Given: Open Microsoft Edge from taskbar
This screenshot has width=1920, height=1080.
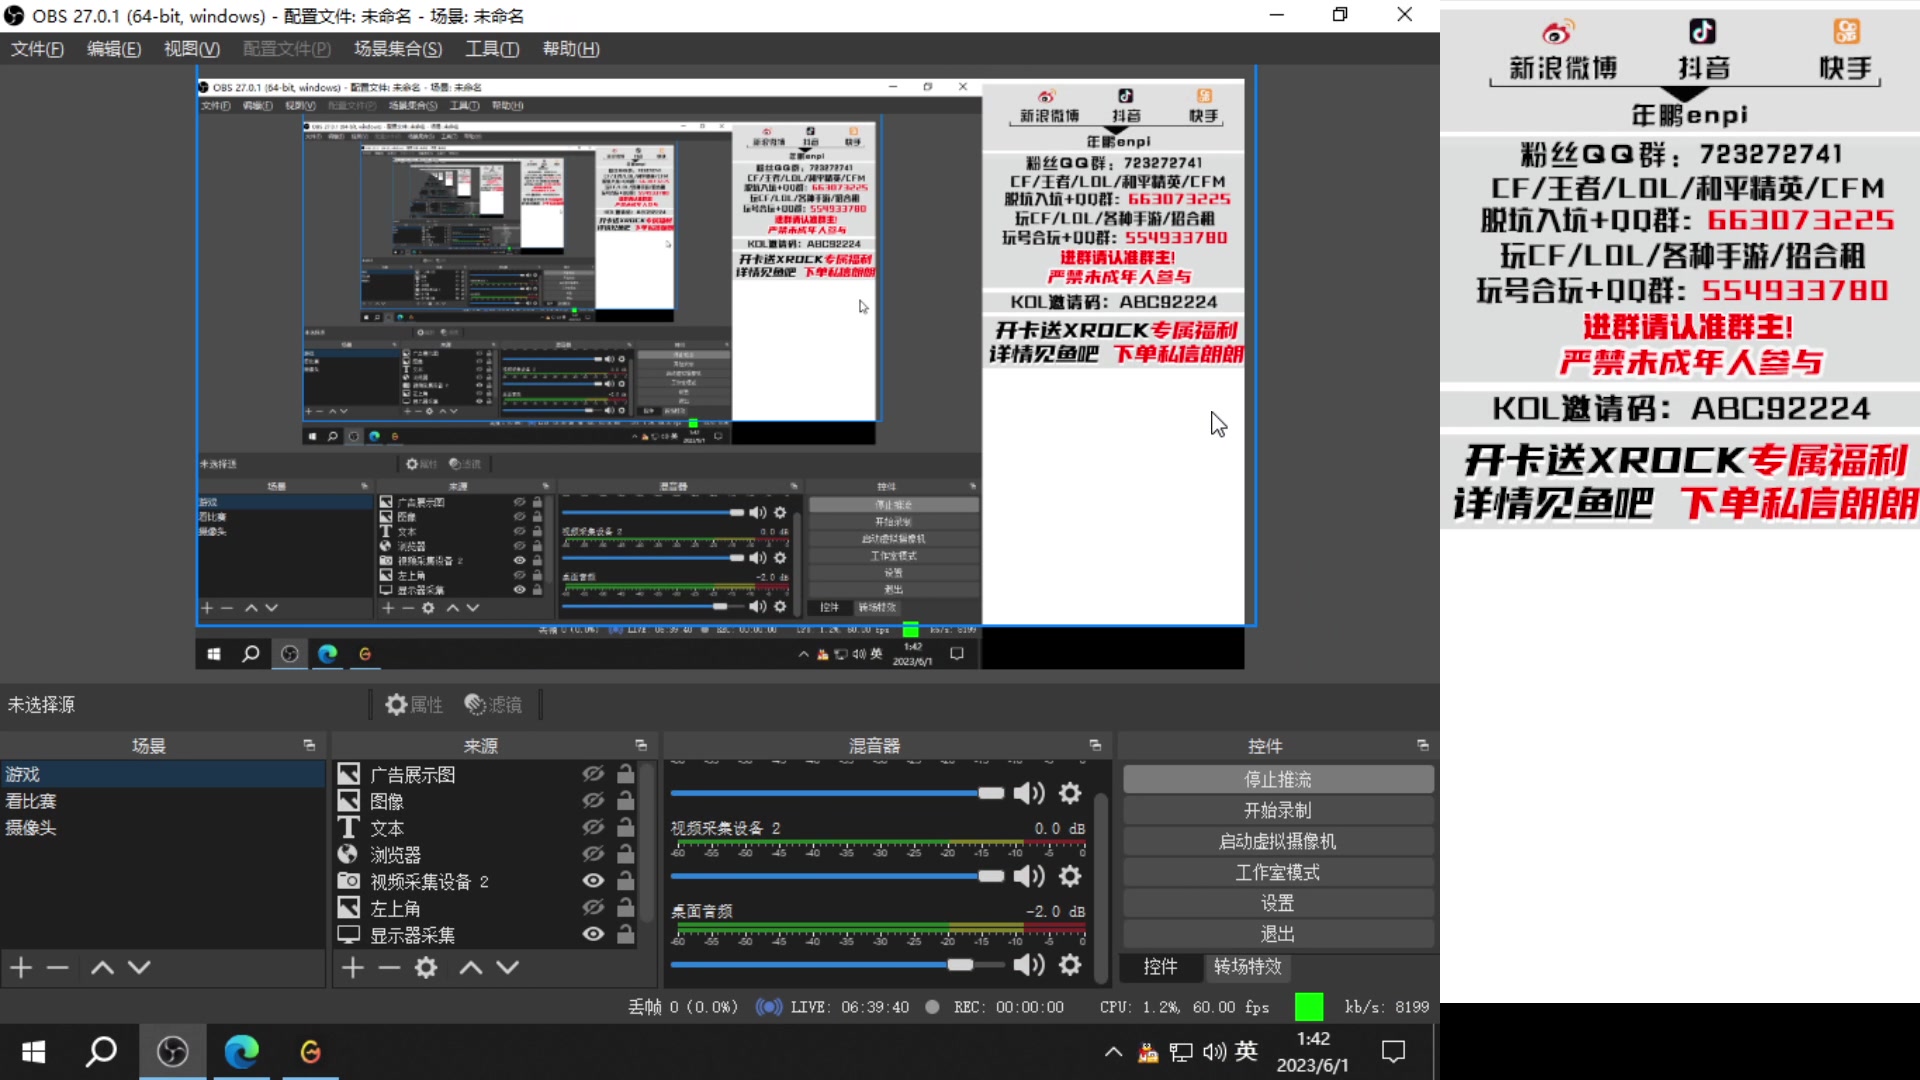Looking at the screenshot, I should click(241, 1052).
